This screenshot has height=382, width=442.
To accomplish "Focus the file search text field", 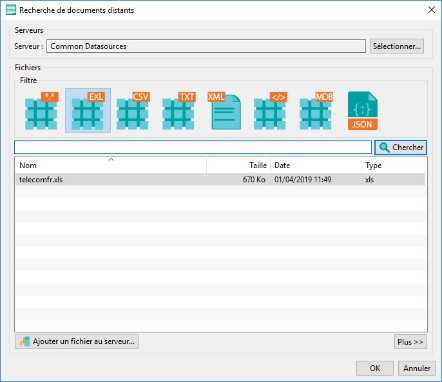I will (x=193, y=147).
